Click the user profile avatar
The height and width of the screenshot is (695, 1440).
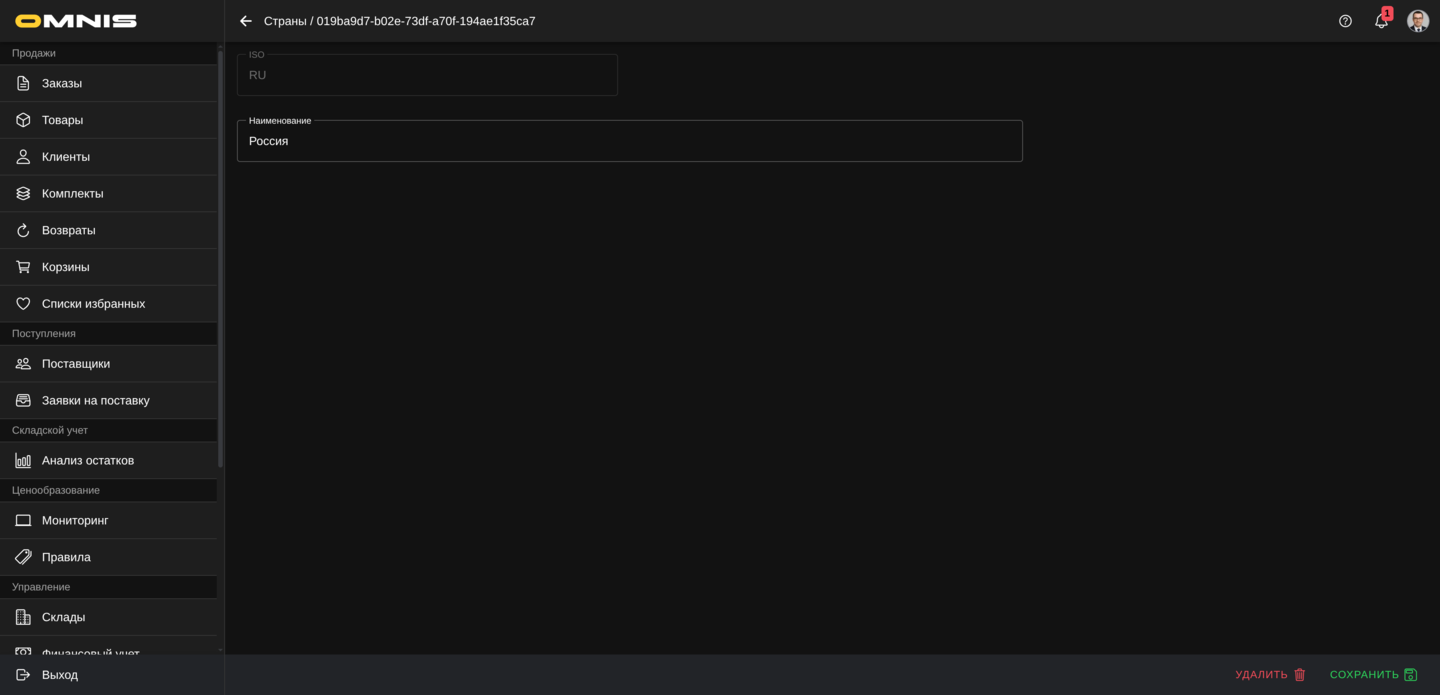coord(1417,21)
